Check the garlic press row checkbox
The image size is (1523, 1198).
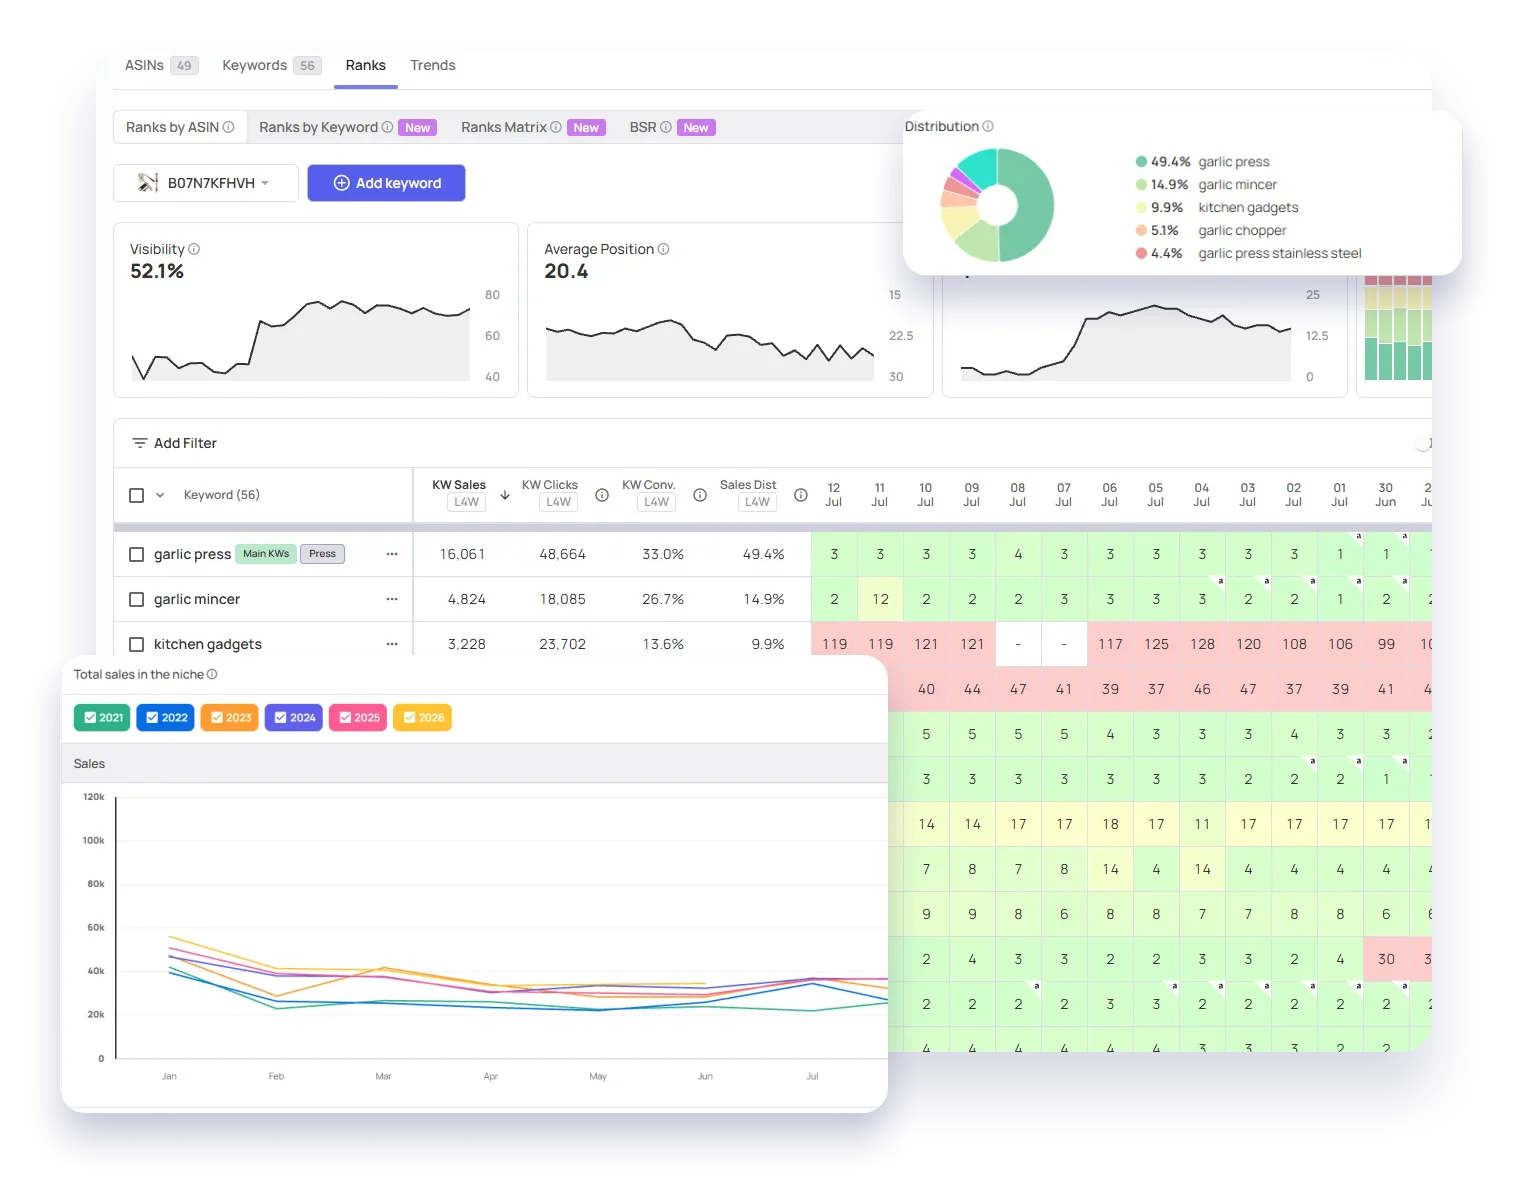(x=137, y=554)
